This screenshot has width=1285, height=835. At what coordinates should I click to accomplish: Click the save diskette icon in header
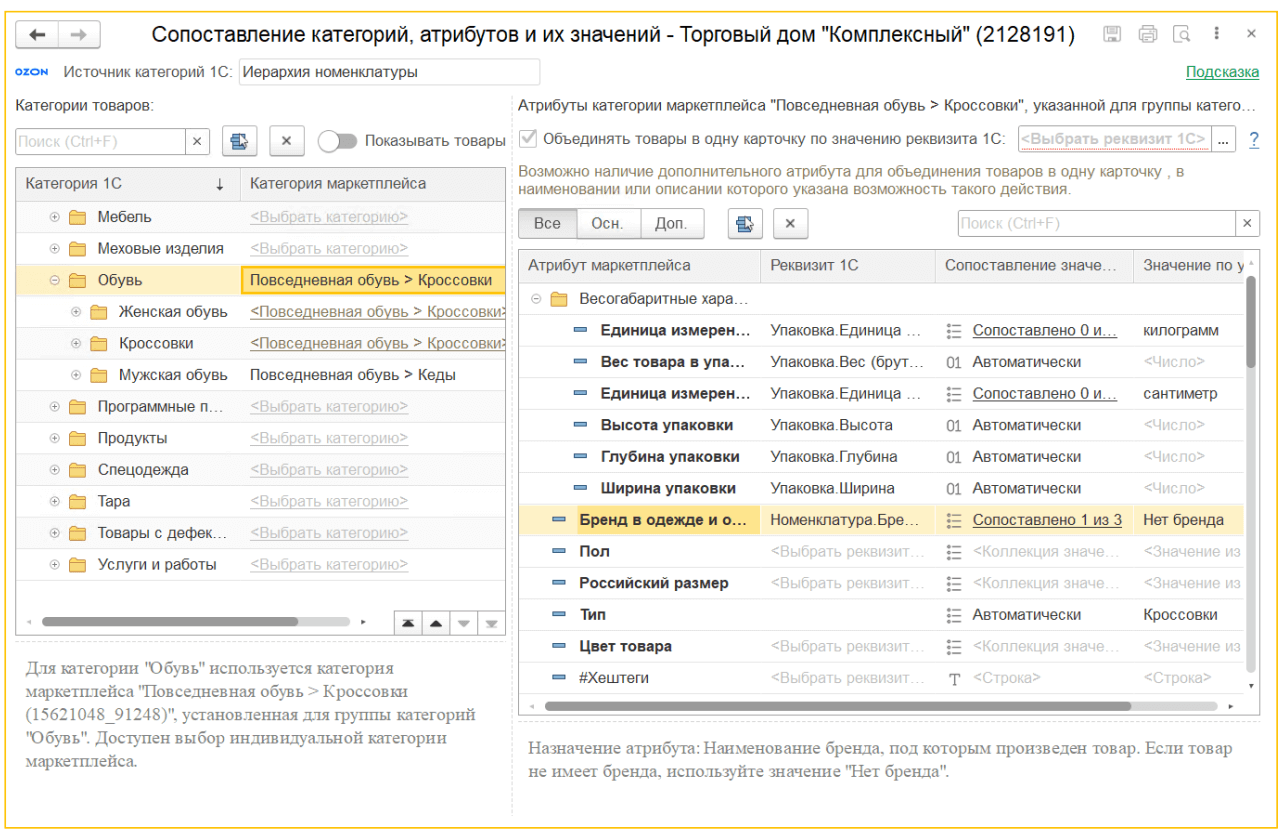click(x=1112, y=35)
